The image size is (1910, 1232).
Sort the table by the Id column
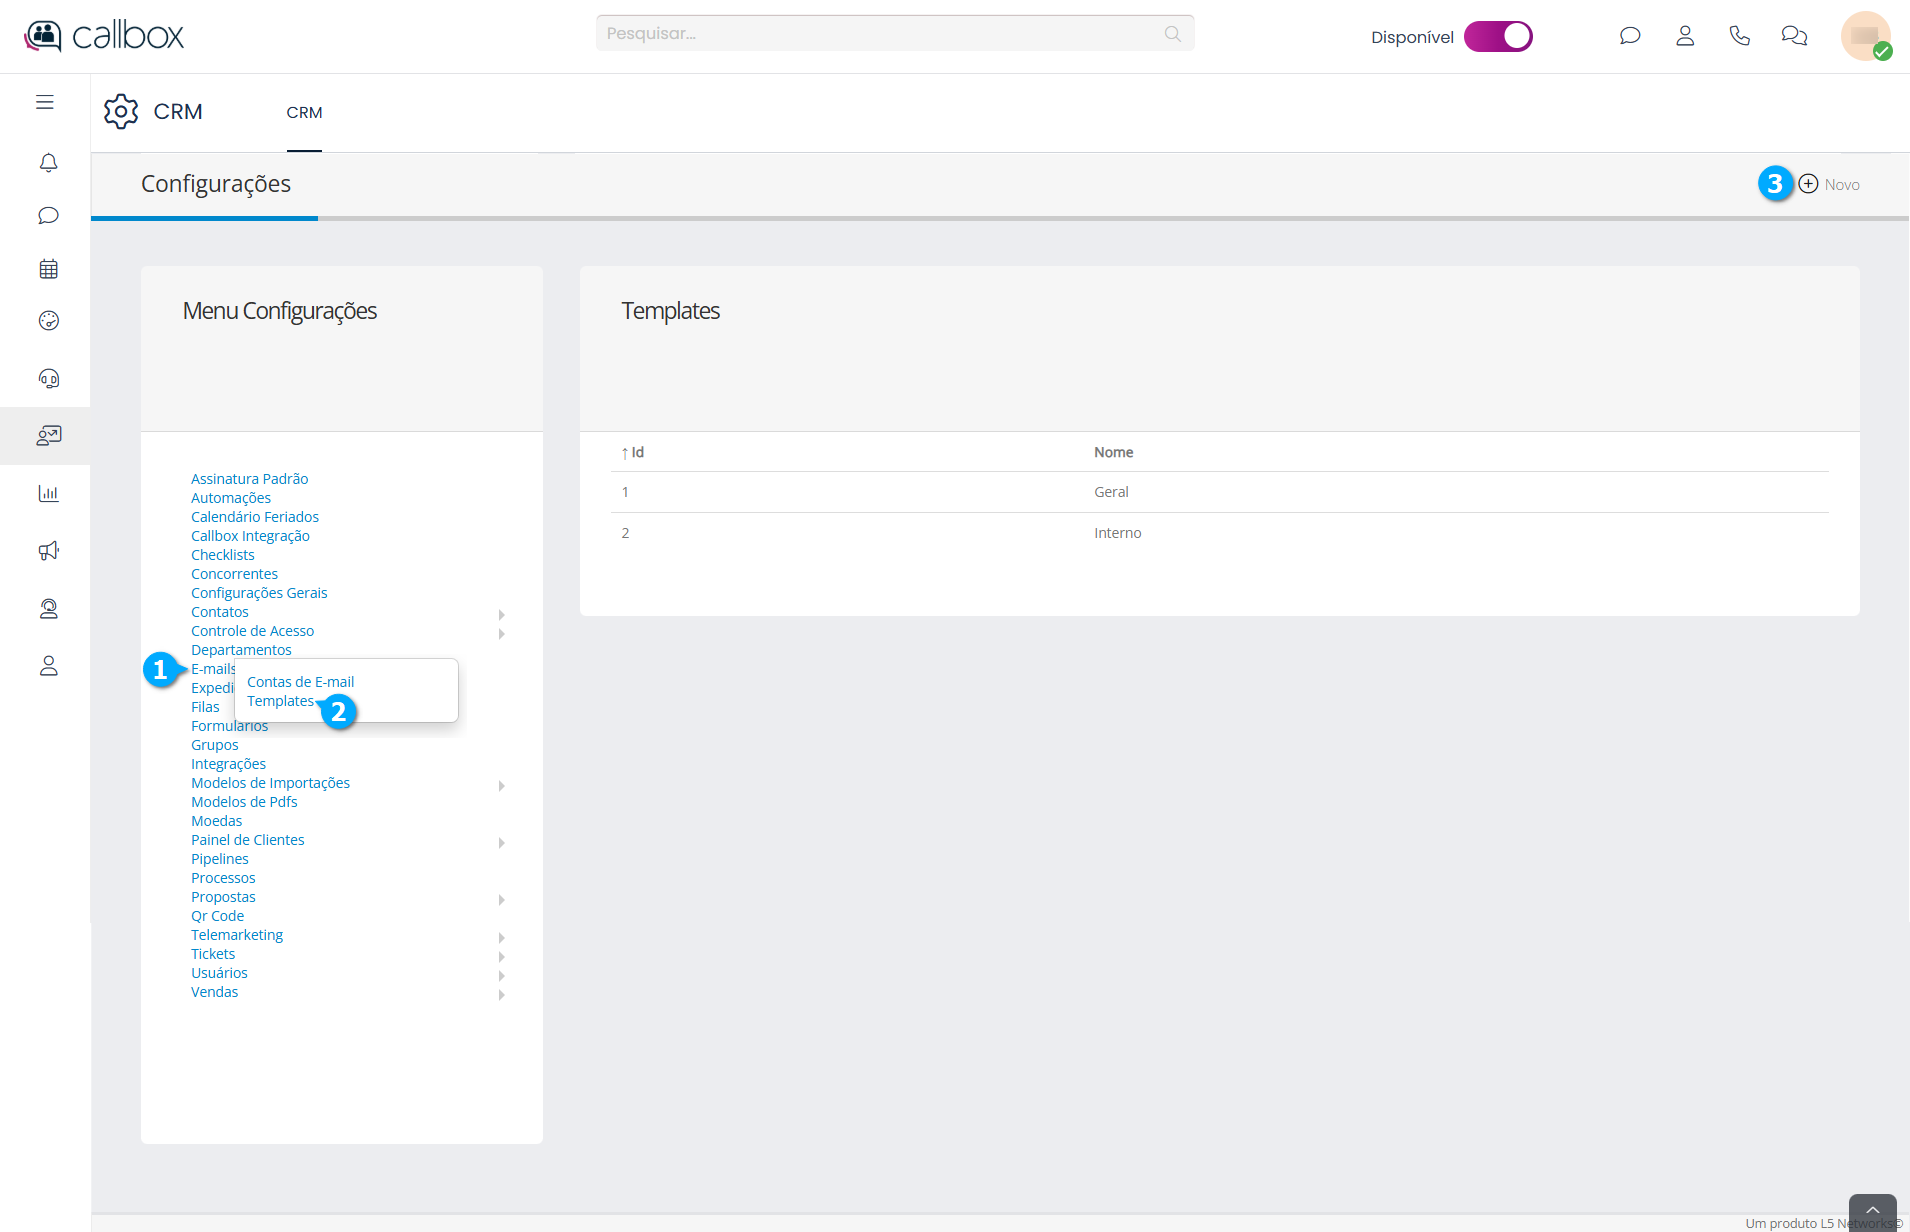[637, 452]
